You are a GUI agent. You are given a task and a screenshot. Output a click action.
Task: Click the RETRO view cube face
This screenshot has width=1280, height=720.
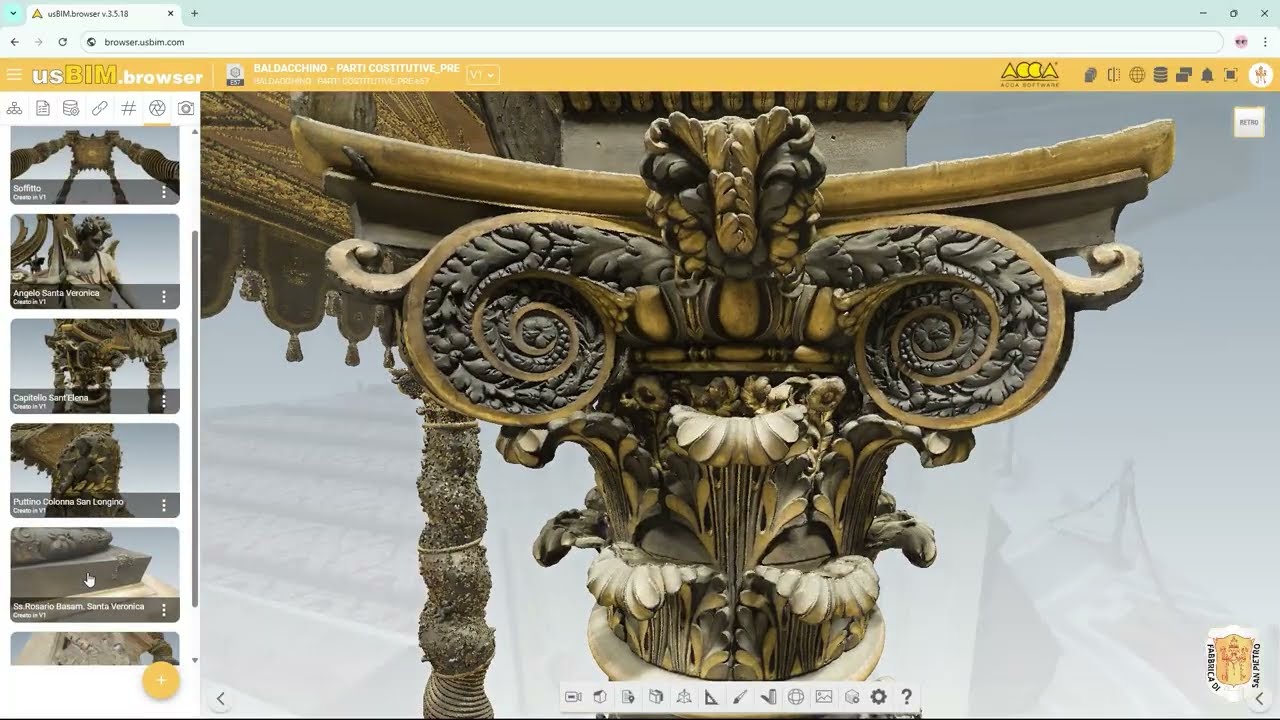pos(1249,122)
